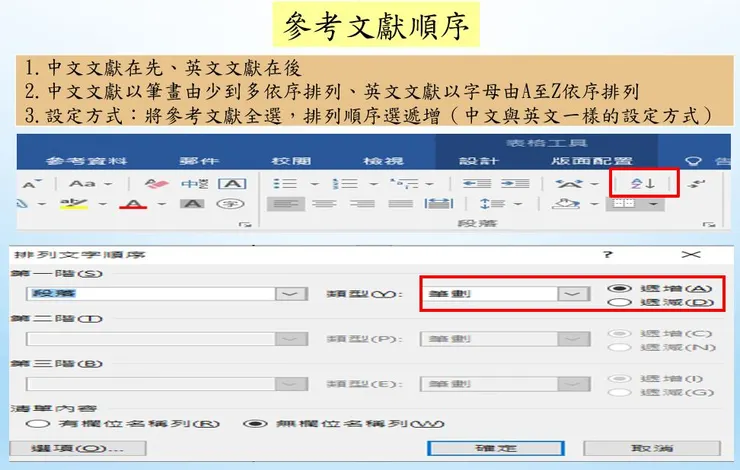
Task: Expand the multilevel list dropdown arrow
Action: pos(429,184)
